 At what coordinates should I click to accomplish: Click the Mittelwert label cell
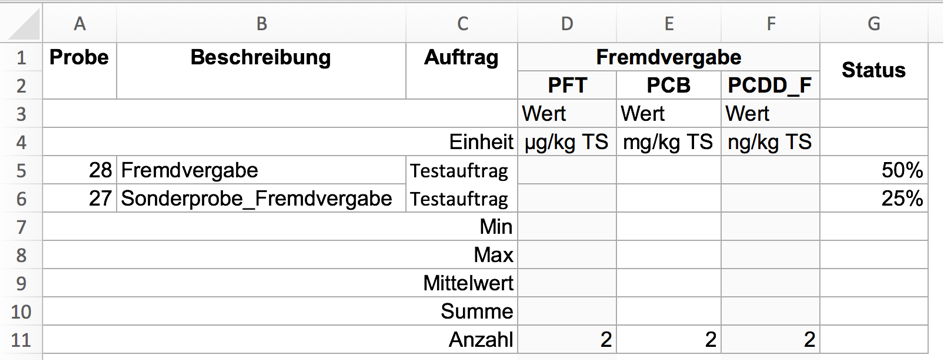pos(280,283)
